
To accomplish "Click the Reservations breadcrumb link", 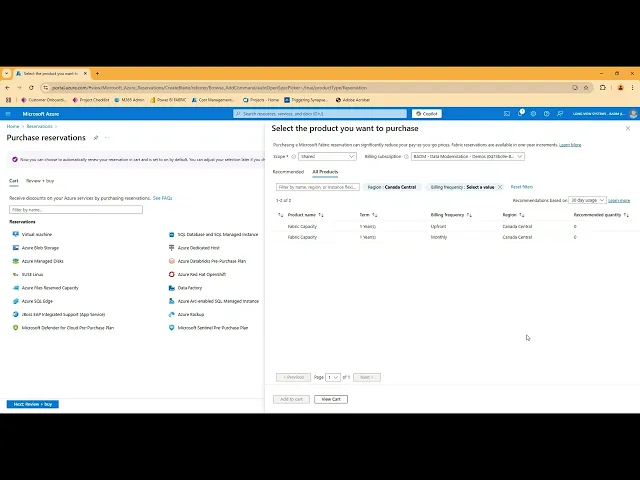I will 40,127.
